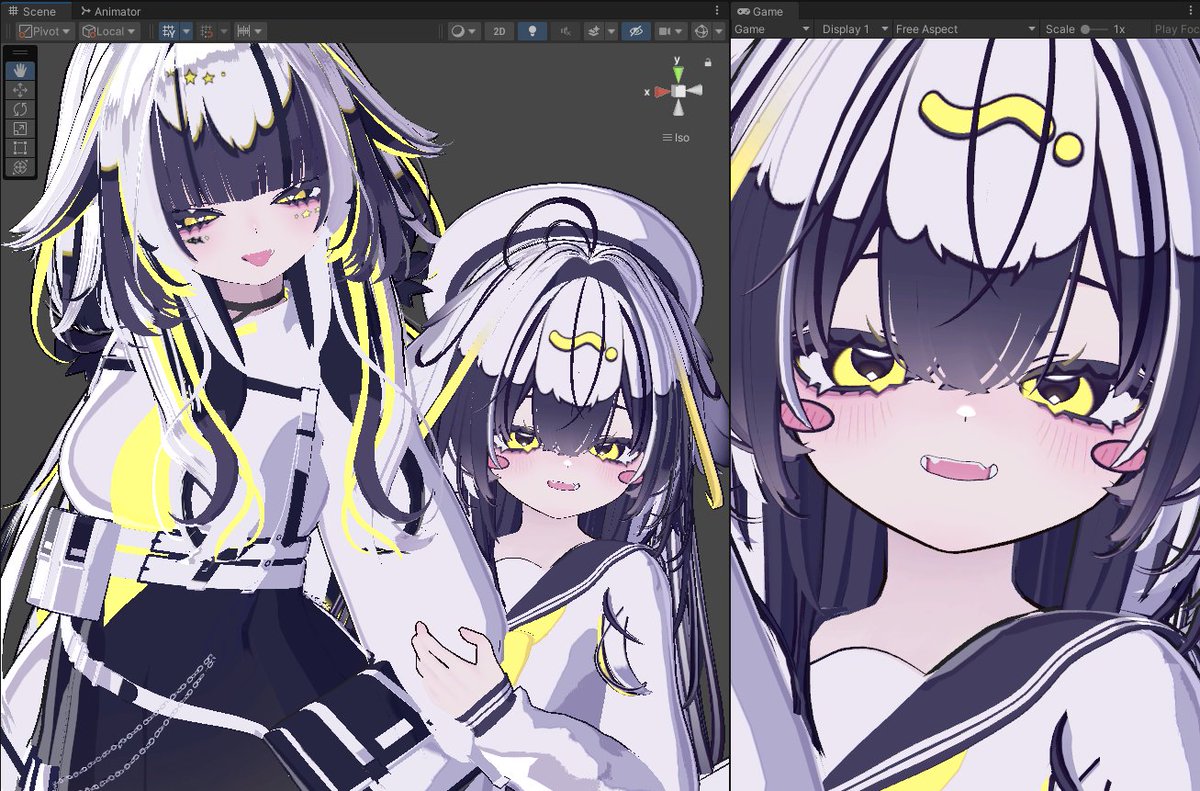Image resolution: width=1200 pixels, height=791 pixels.
Task: Select the combined Transform tool
Action: (x=21, y=166)
